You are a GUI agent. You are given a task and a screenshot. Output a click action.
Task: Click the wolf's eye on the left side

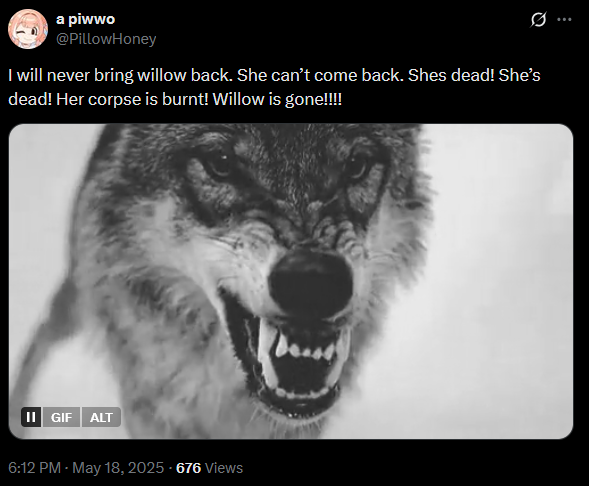[x=219, y=164]
